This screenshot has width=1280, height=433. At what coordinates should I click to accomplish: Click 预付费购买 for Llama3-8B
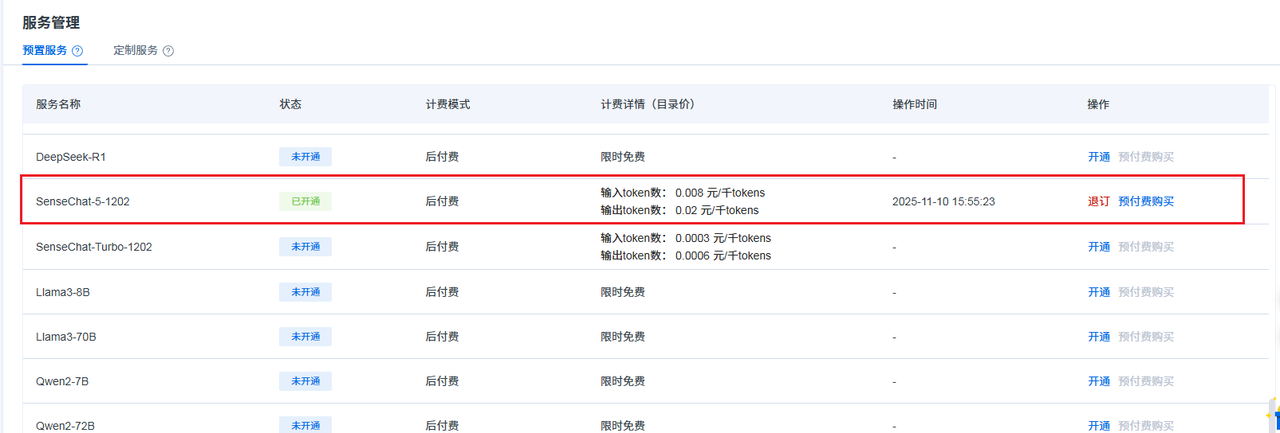coord(1146,292)
